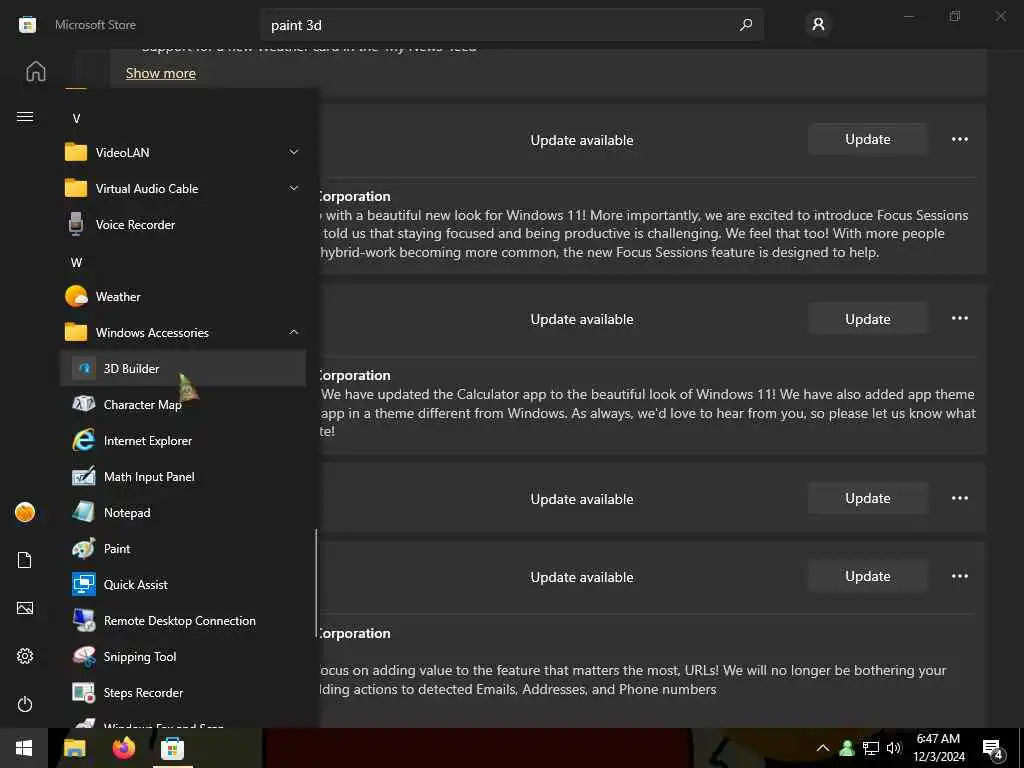This screenshot has width=1024, height=768.
Task: Launch Notepad
Action: tap(183, 513)
